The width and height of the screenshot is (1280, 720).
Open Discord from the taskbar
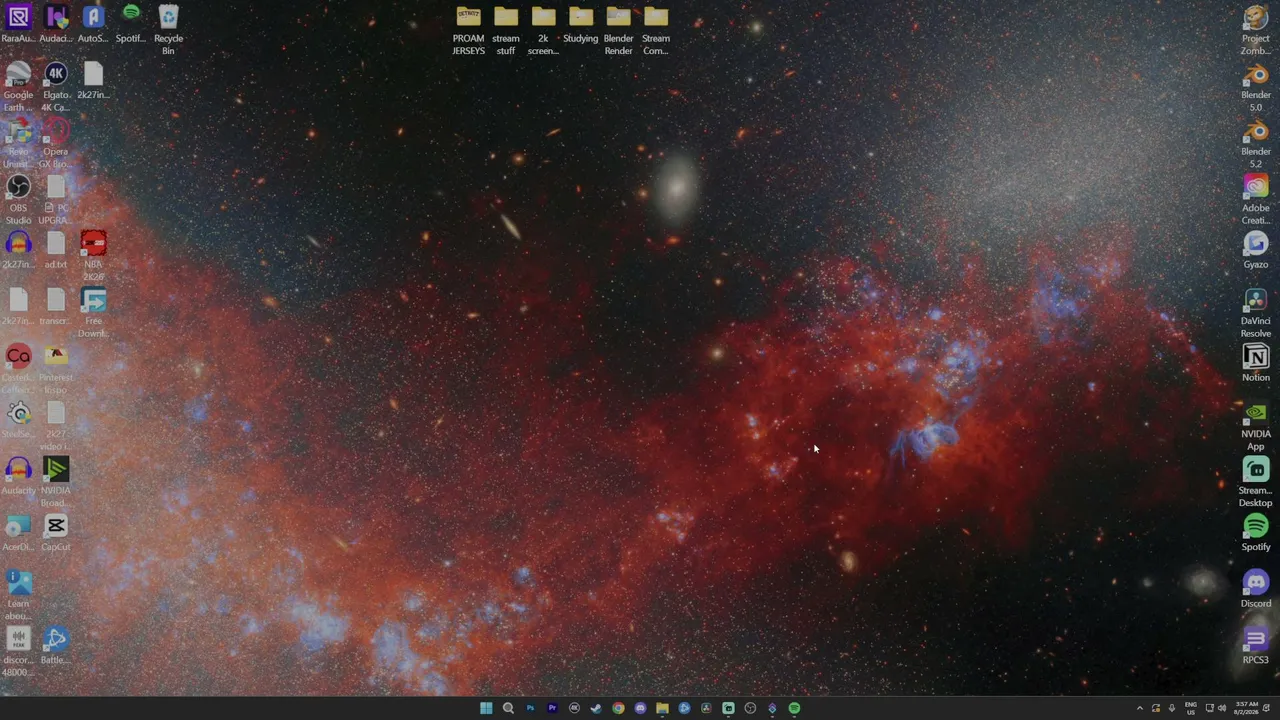coord(640,708)
